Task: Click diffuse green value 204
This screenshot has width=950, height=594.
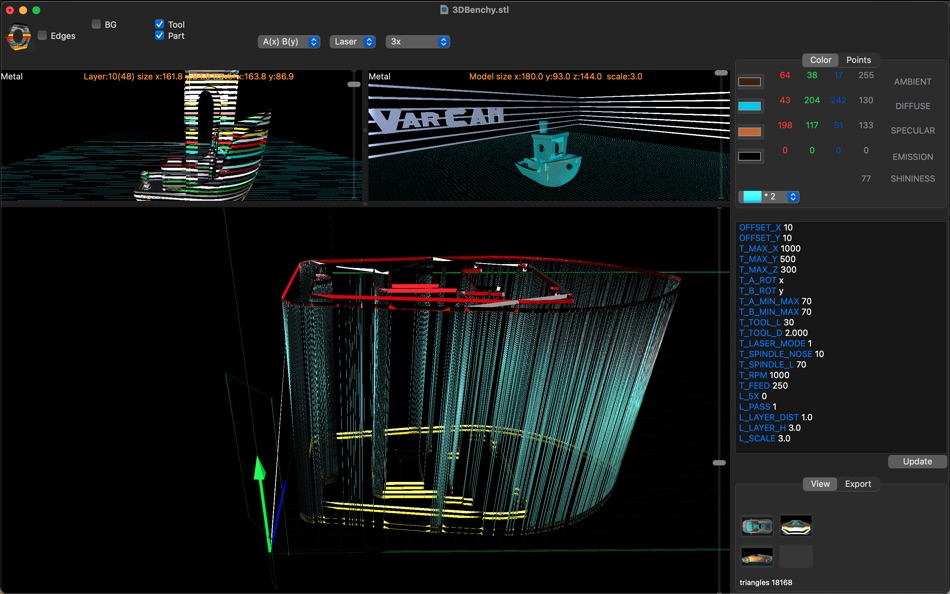Action: coord(812,100)
